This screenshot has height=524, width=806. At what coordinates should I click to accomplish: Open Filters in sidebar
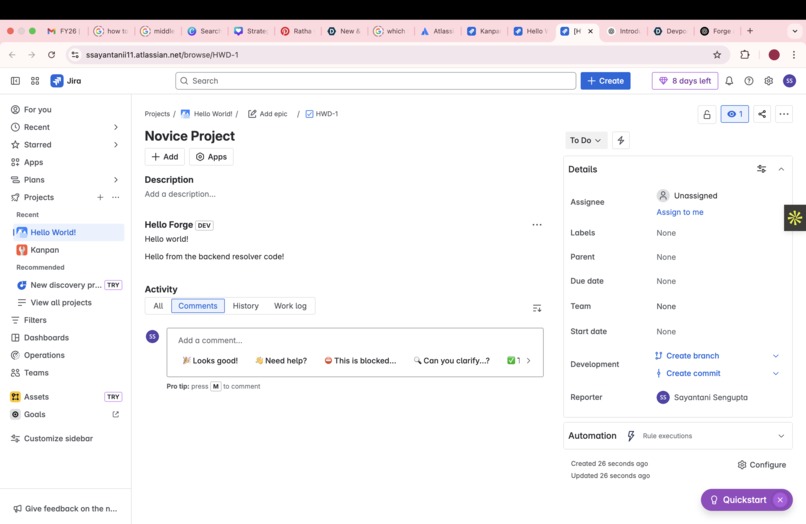point(66,320)
